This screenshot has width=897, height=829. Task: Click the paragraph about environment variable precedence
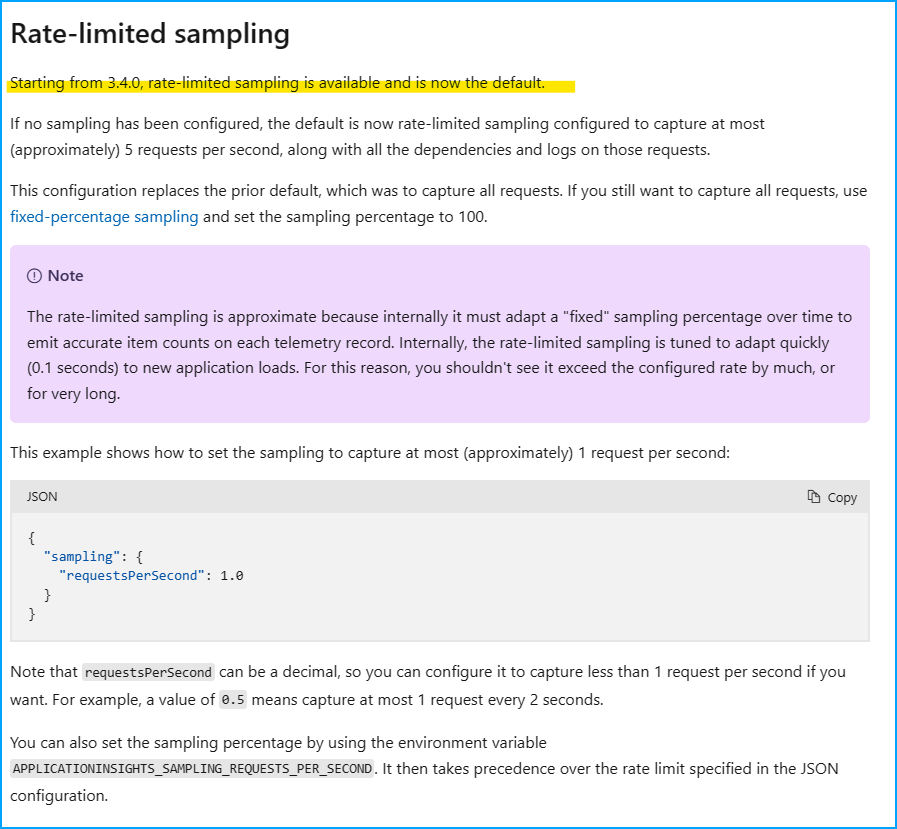tap(430, 769)
